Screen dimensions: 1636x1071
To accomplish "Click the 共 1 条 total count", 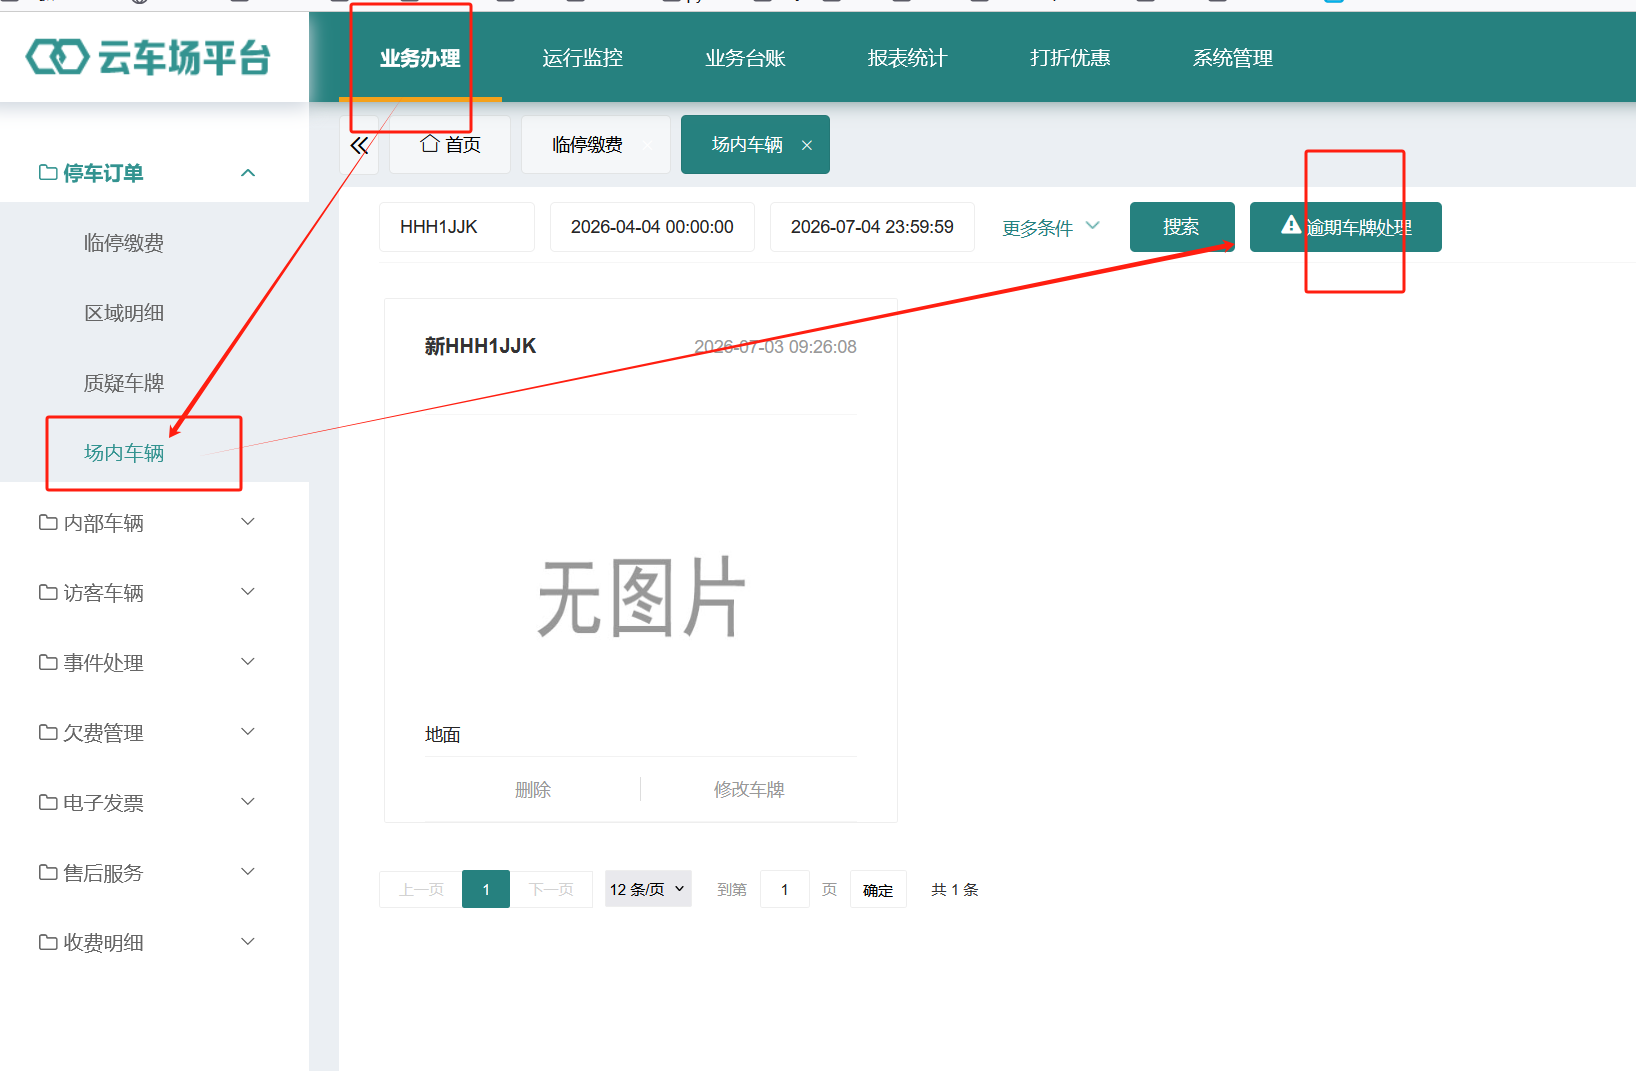I will (x=955, y=889).
